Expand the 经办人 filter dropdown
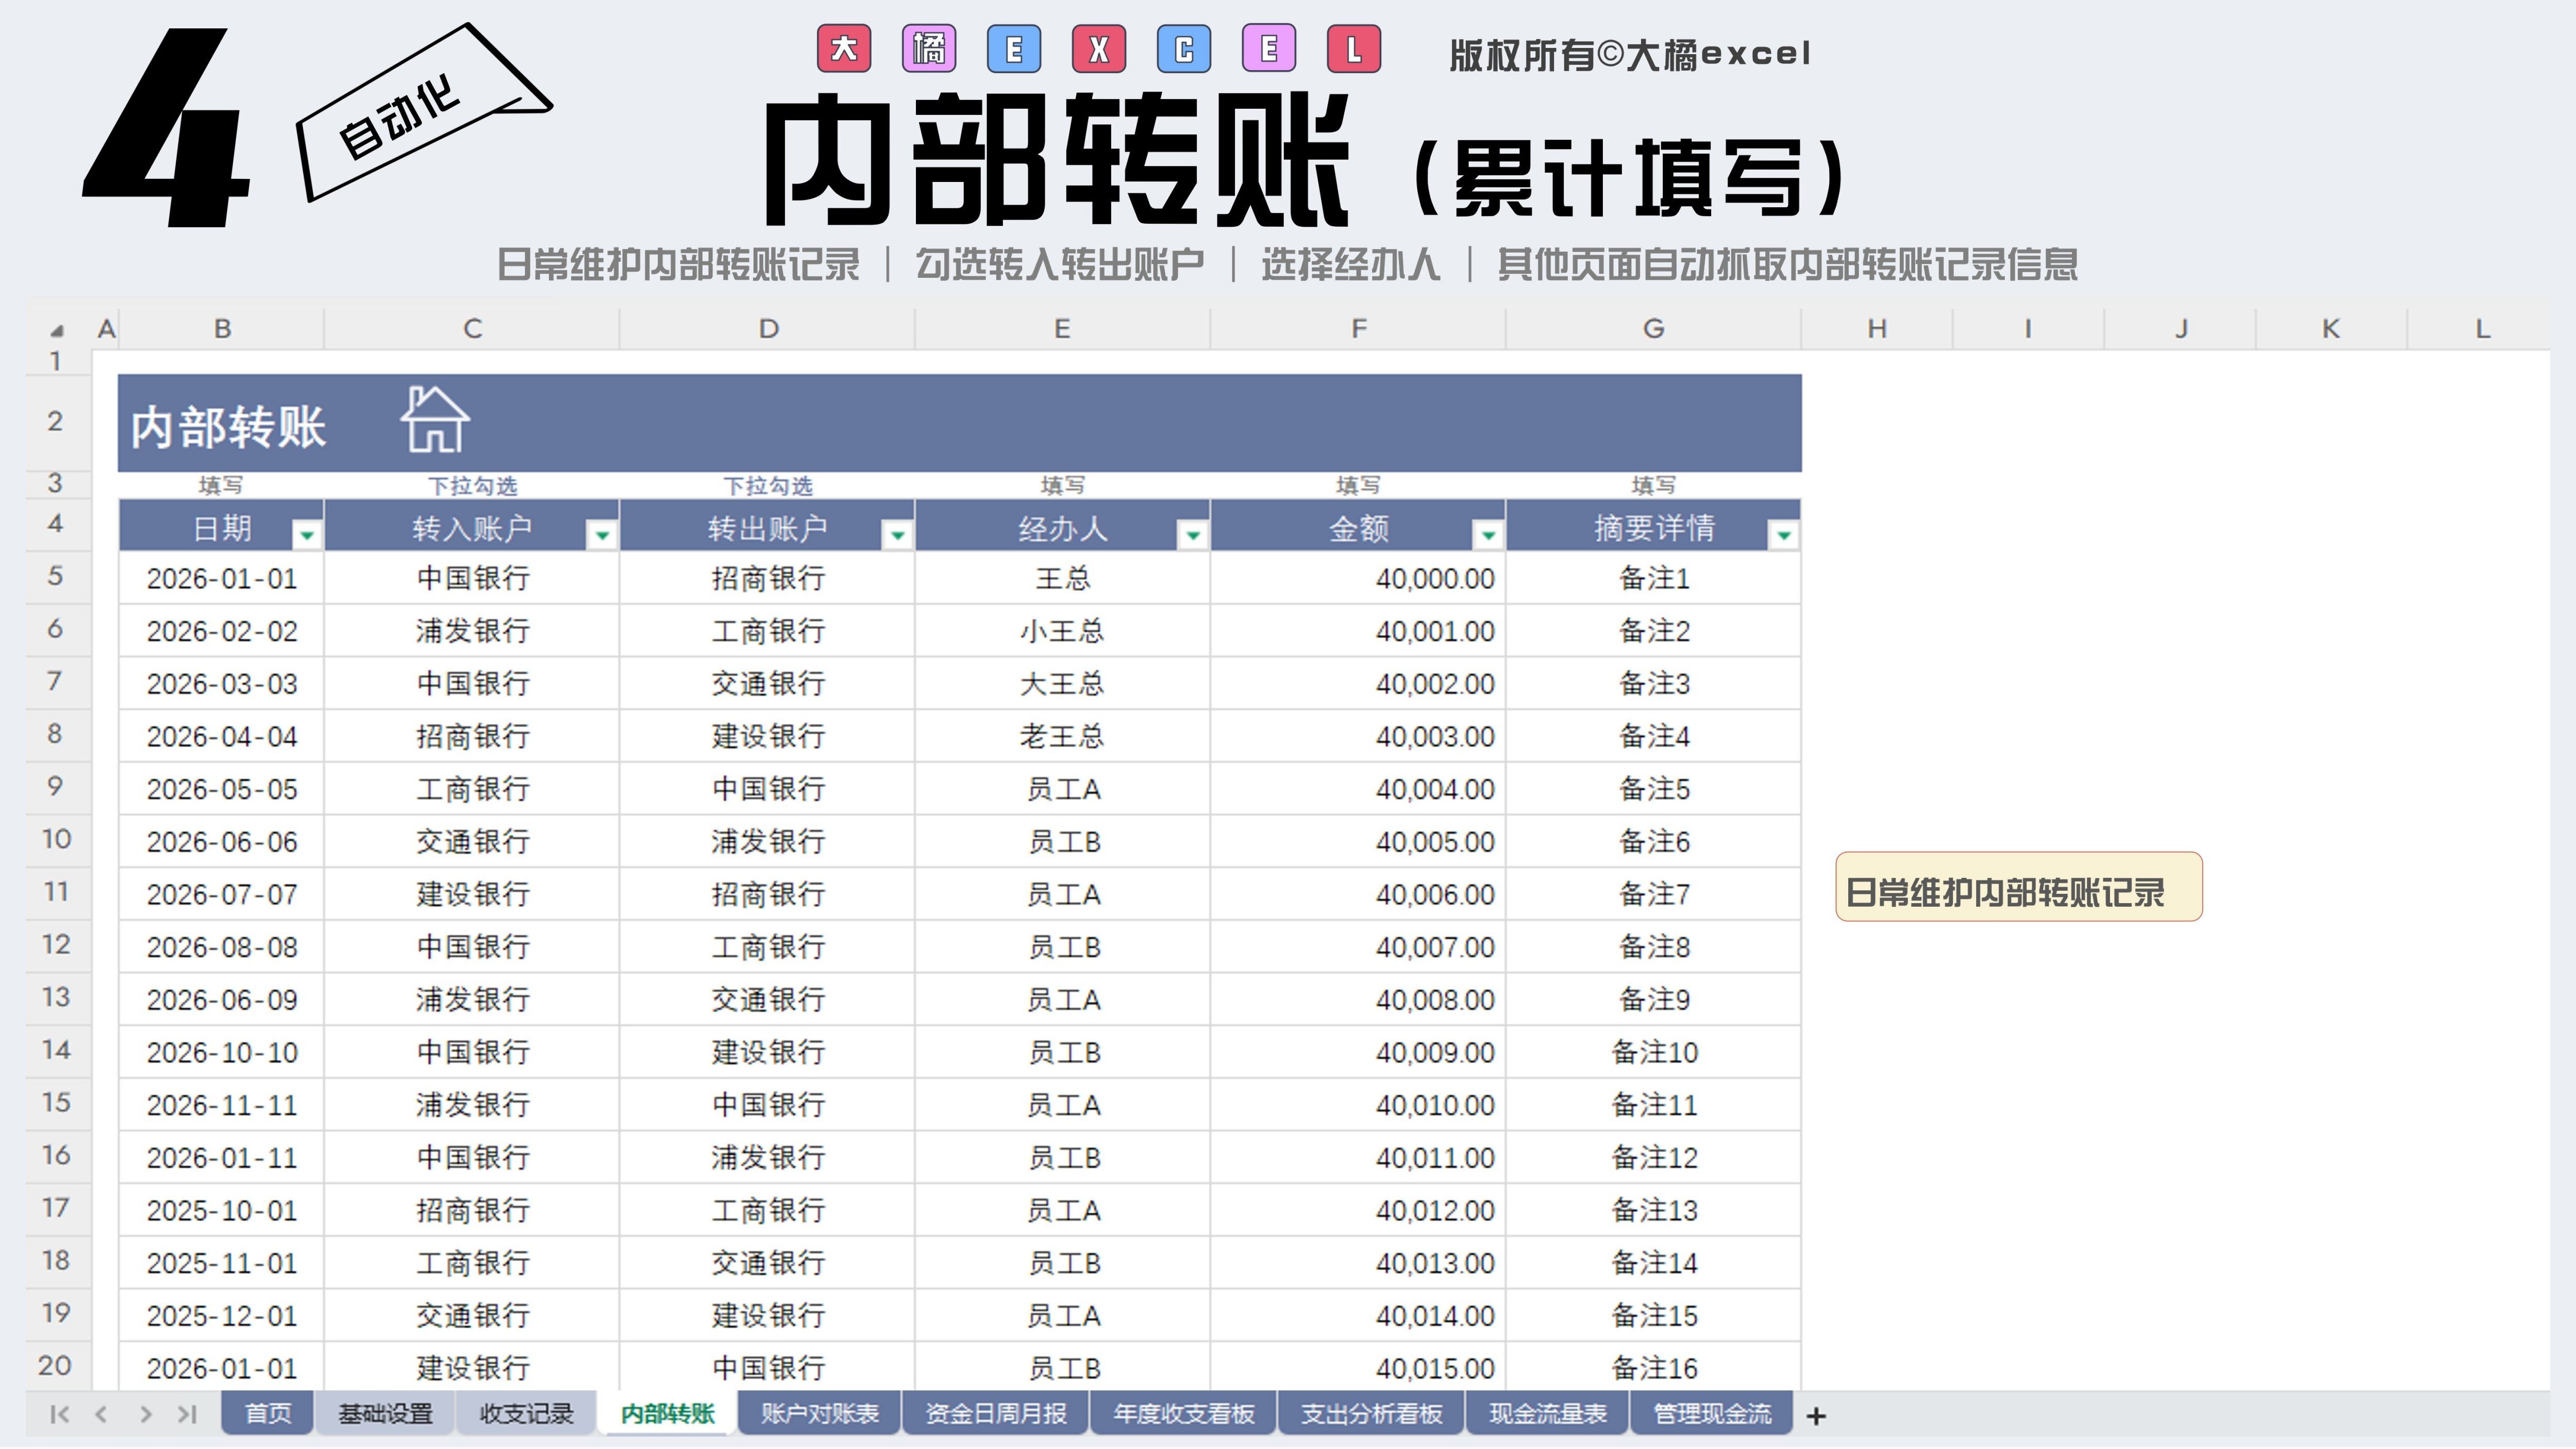The height and width of the screenshot is (1449, 2576). click(1192, 535)
